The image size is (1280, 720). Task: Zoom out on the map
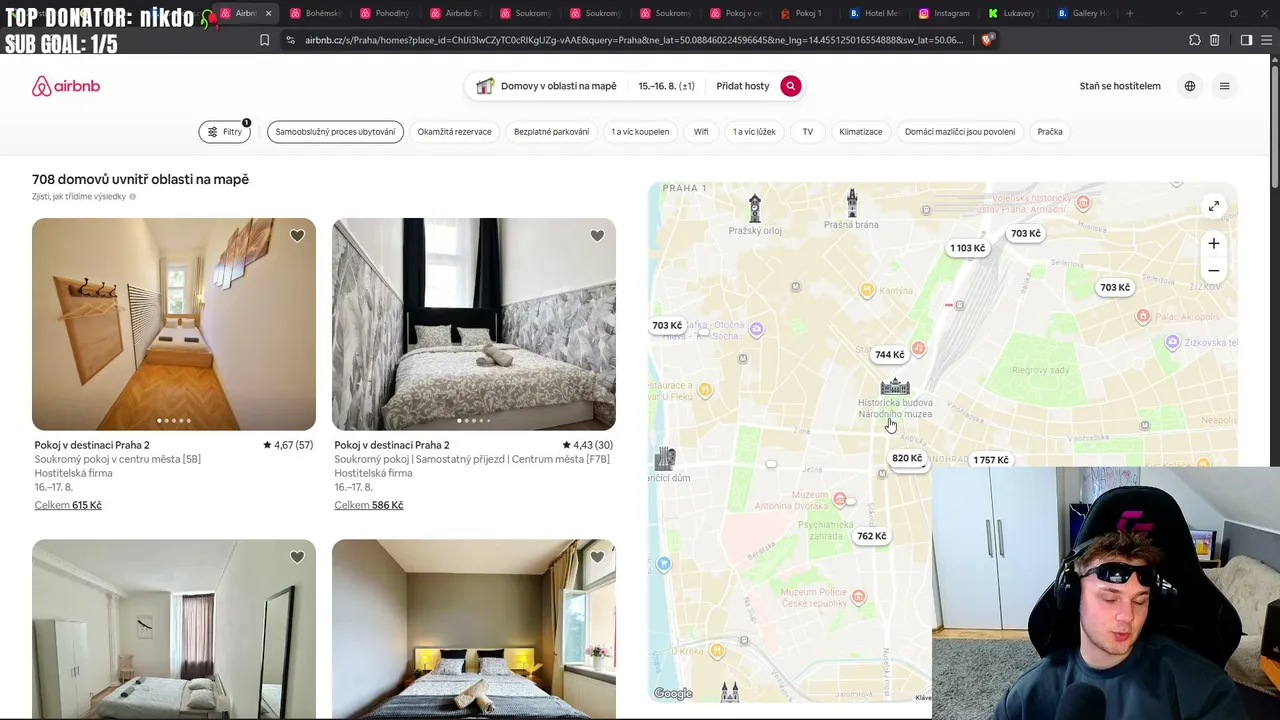coord(1213,271)
